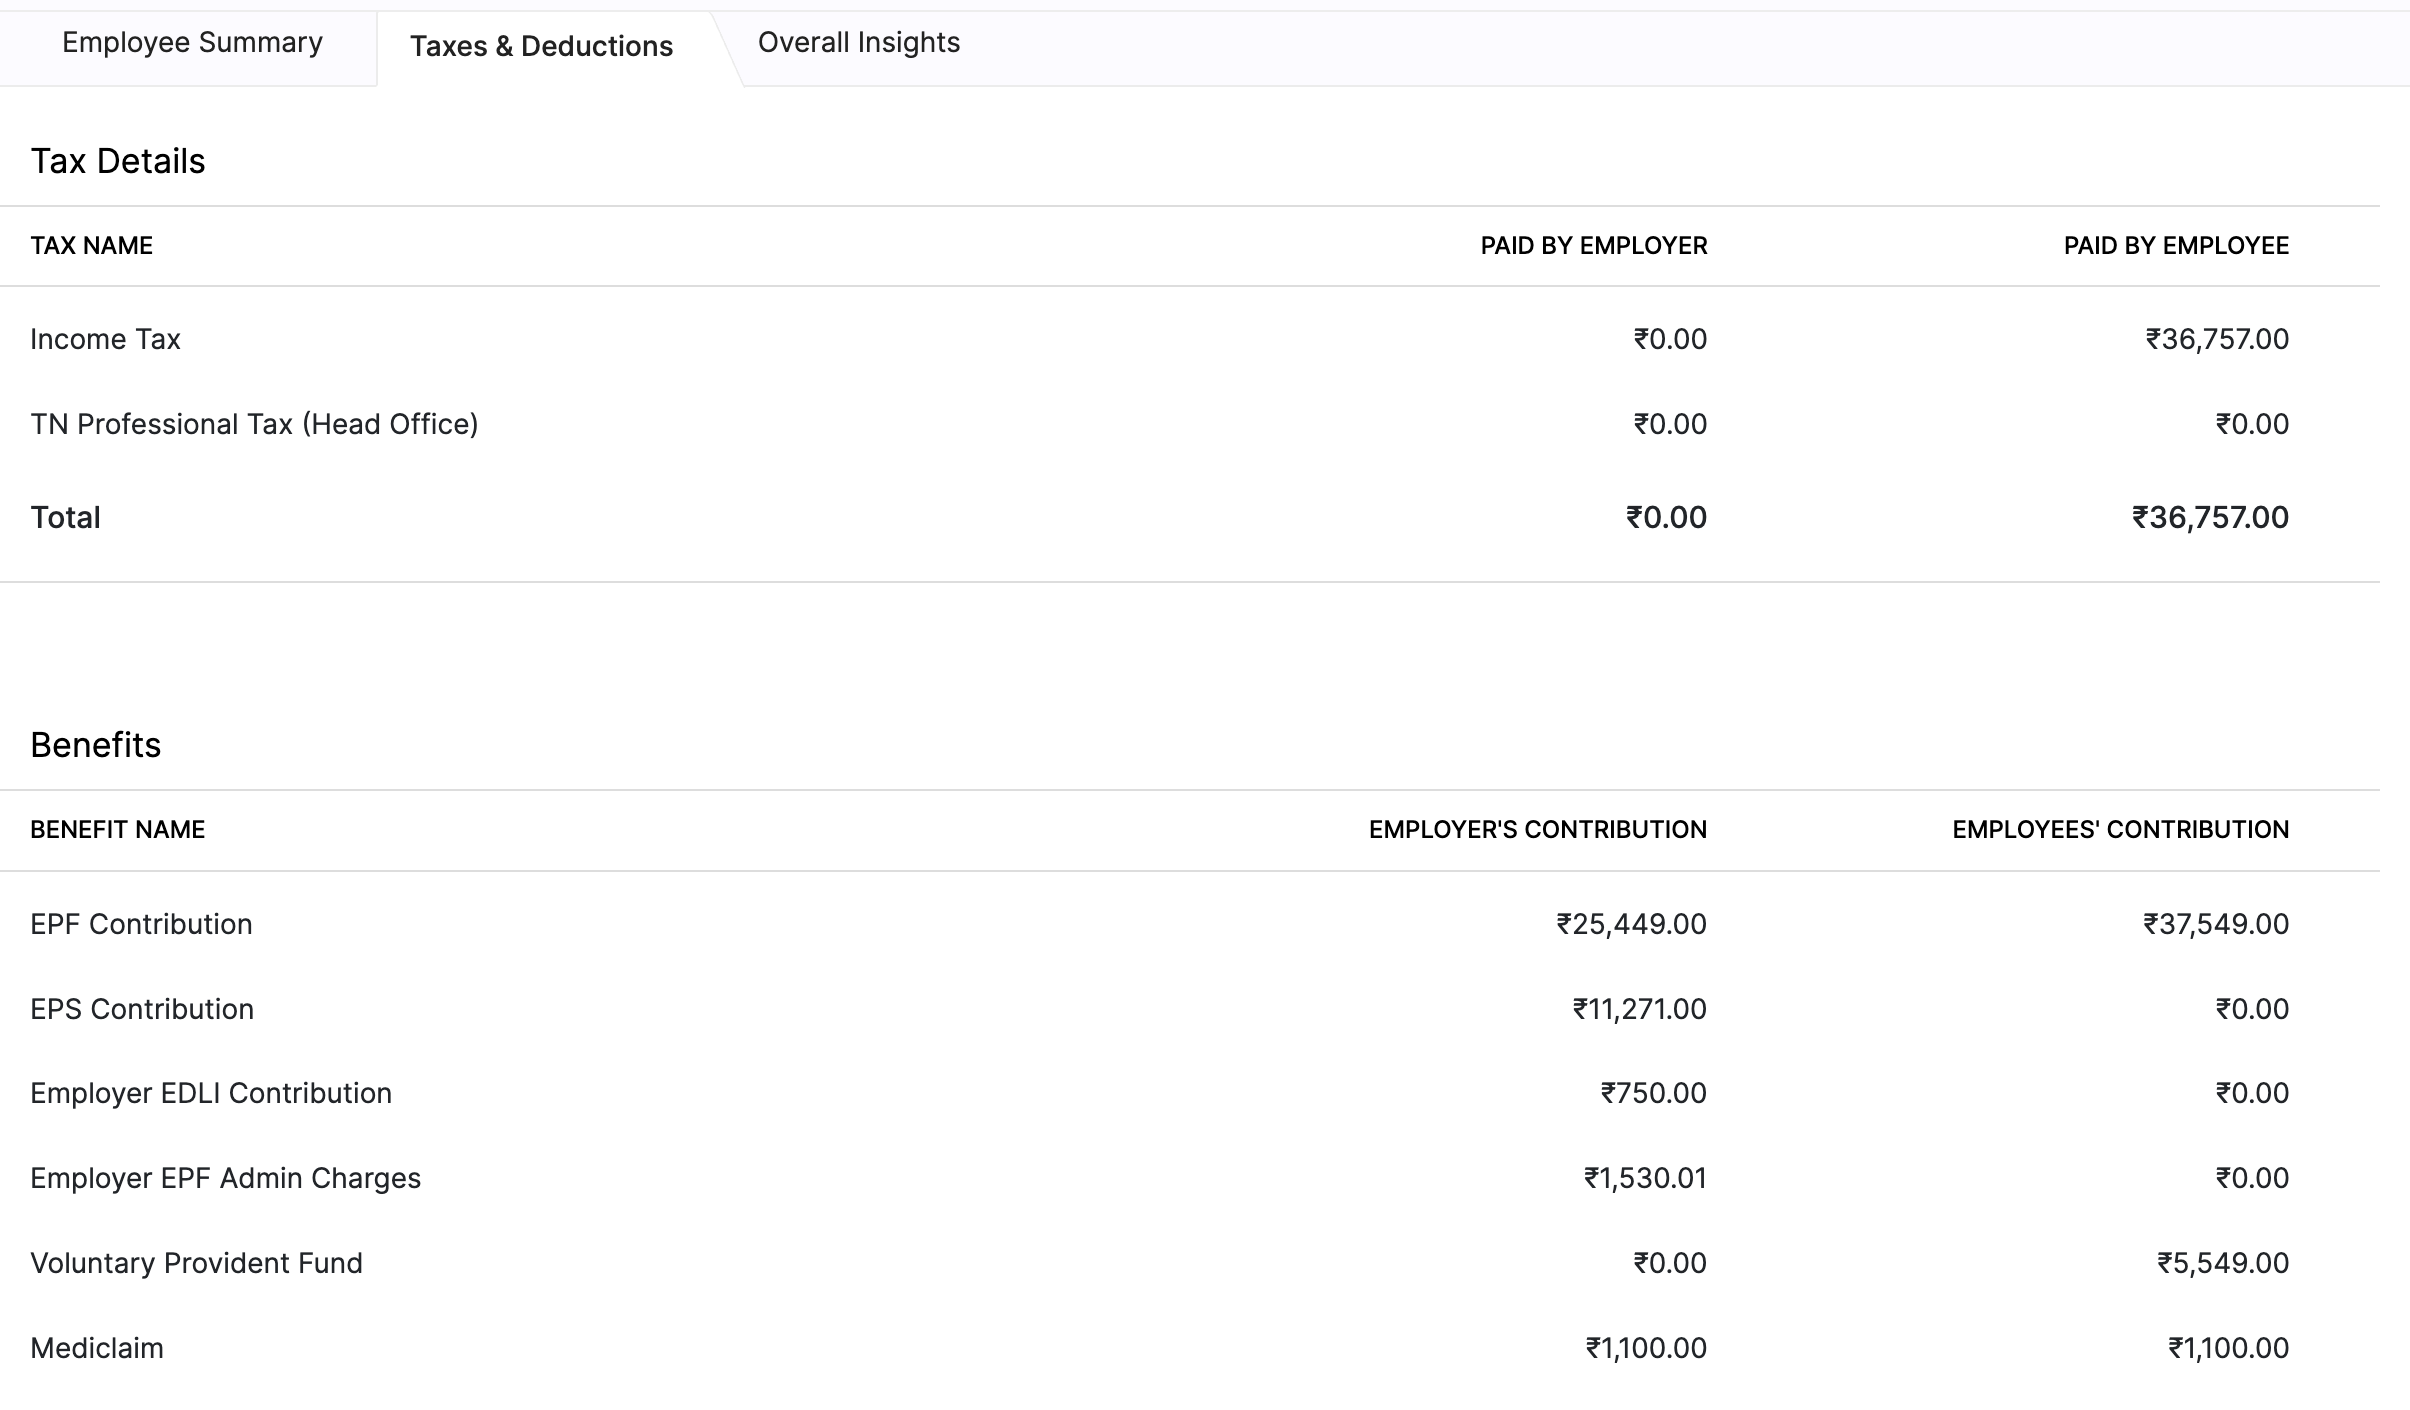Open the Employee Summary tab

click(x=192, y=43)
